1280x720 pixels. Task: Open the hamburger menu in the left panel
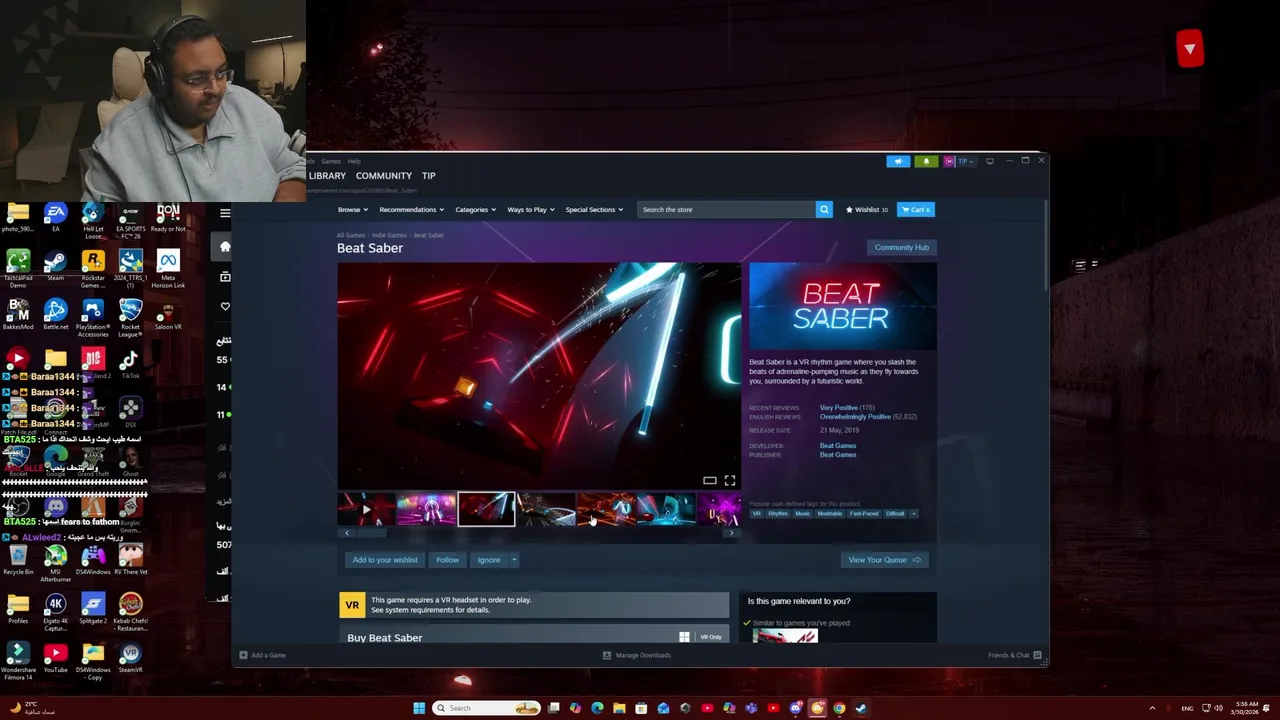click(225, 213)
